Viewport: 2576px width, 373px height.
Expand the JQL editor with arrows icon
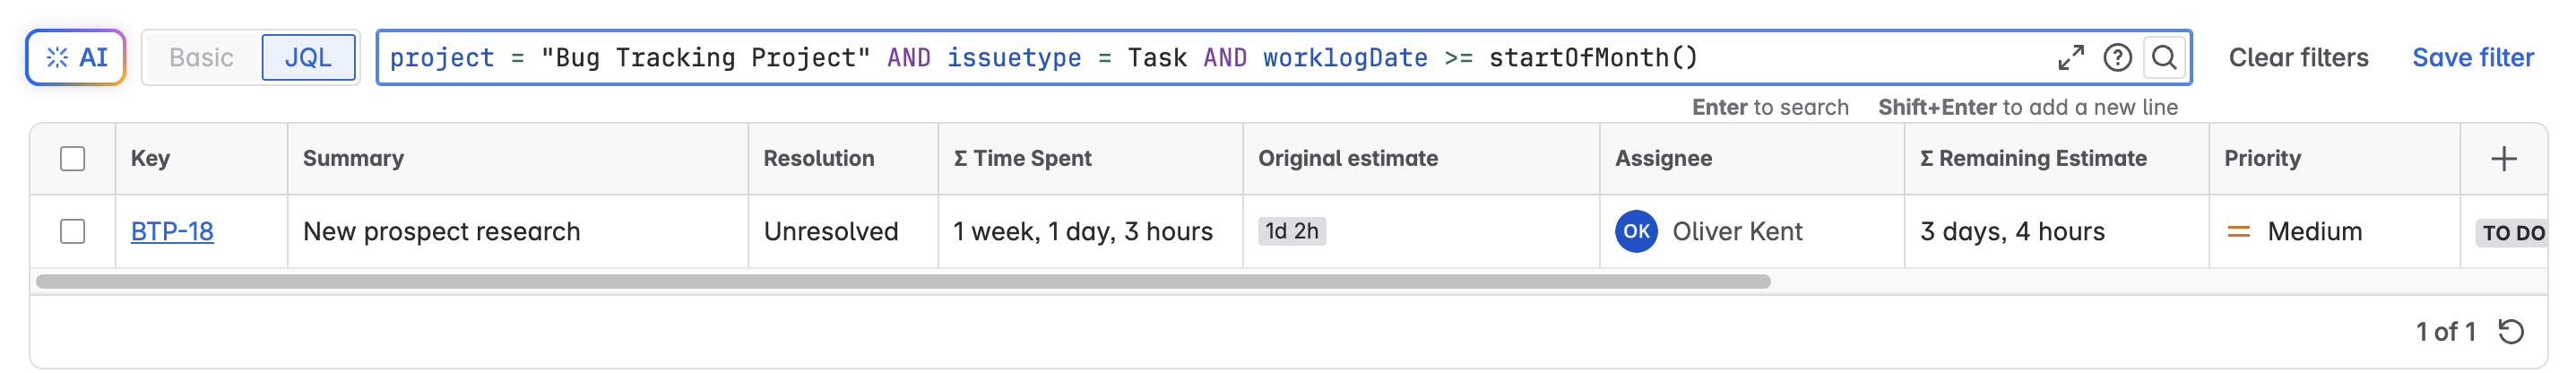coord(2070,58)
